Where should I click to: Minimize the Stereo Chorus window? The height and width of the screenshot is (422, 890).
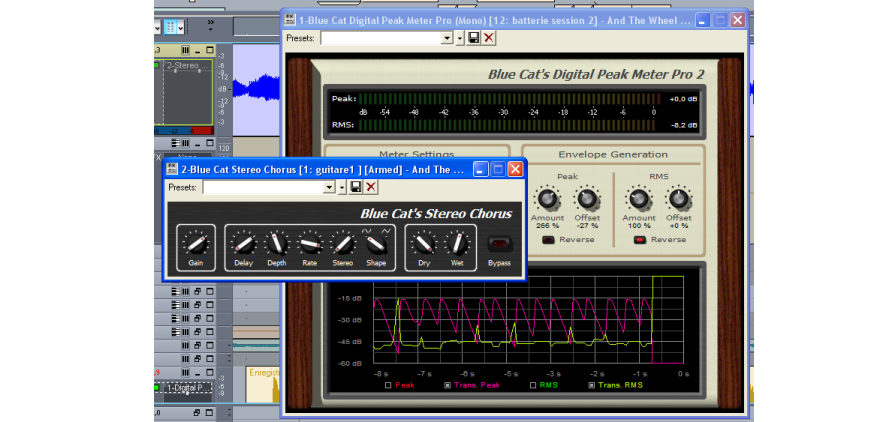tap(481, 169)
